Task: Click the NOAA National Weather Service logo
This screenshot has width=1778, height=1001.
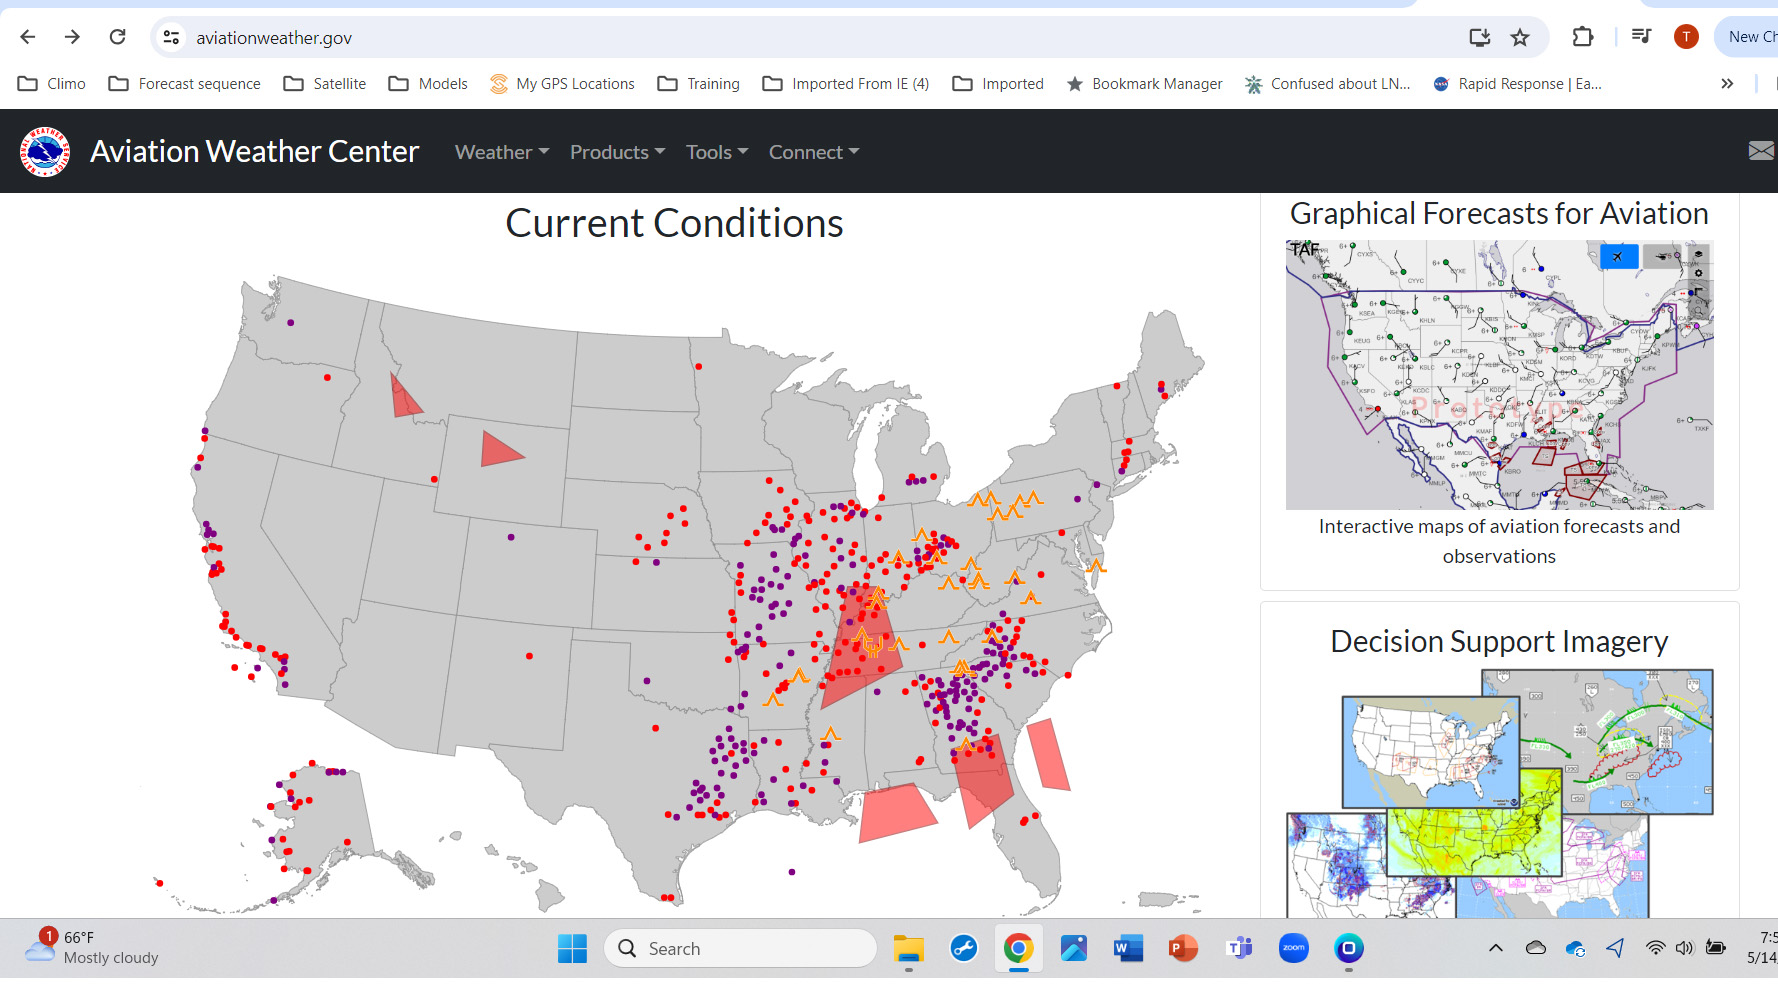Action: (45, 152)
